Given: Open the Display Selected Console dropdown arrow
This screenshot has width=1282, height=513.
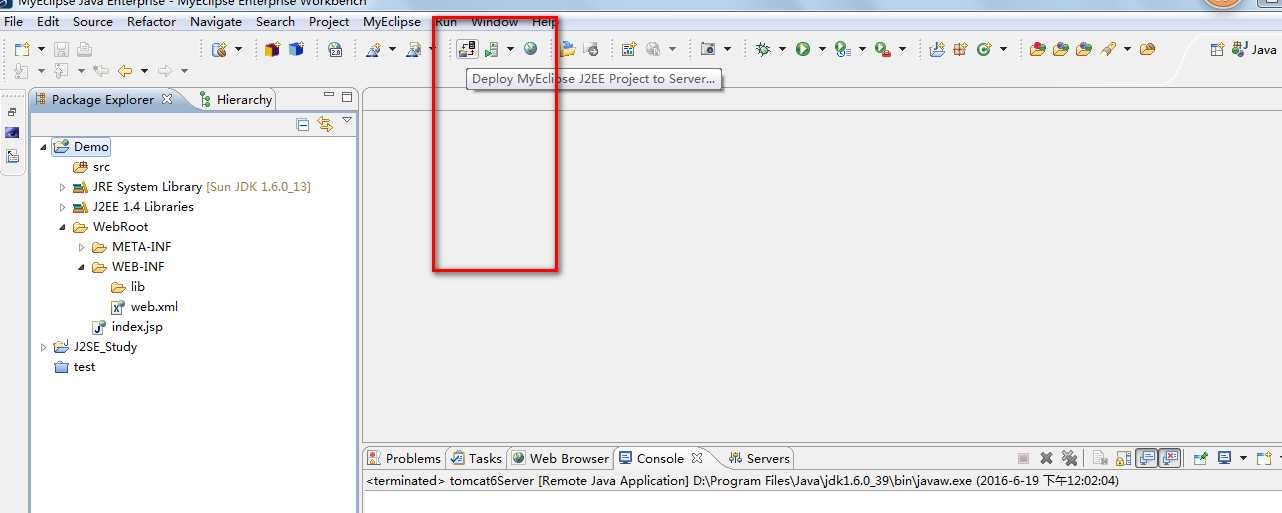Looking at the screenshot, I should pyautogui.click(x=1243, y=458).
